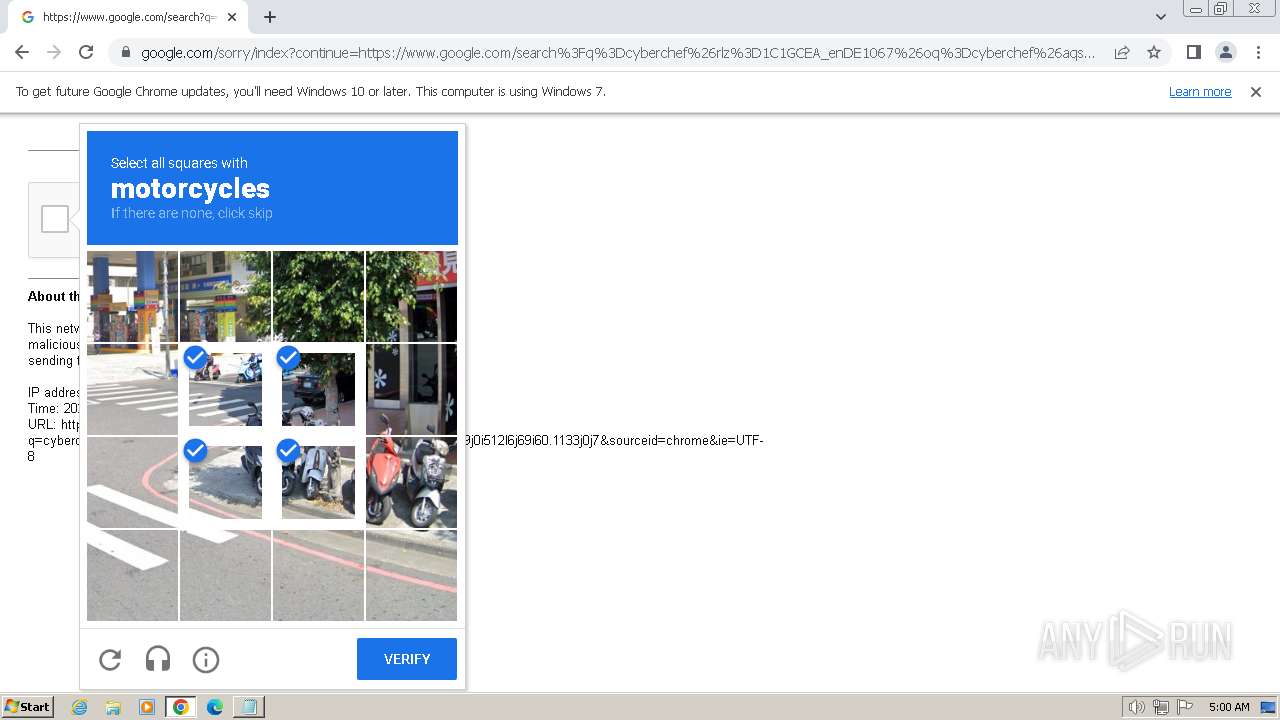Share this page icon
This screenshot has height=720, width=1280.
tap(1122, 52)
